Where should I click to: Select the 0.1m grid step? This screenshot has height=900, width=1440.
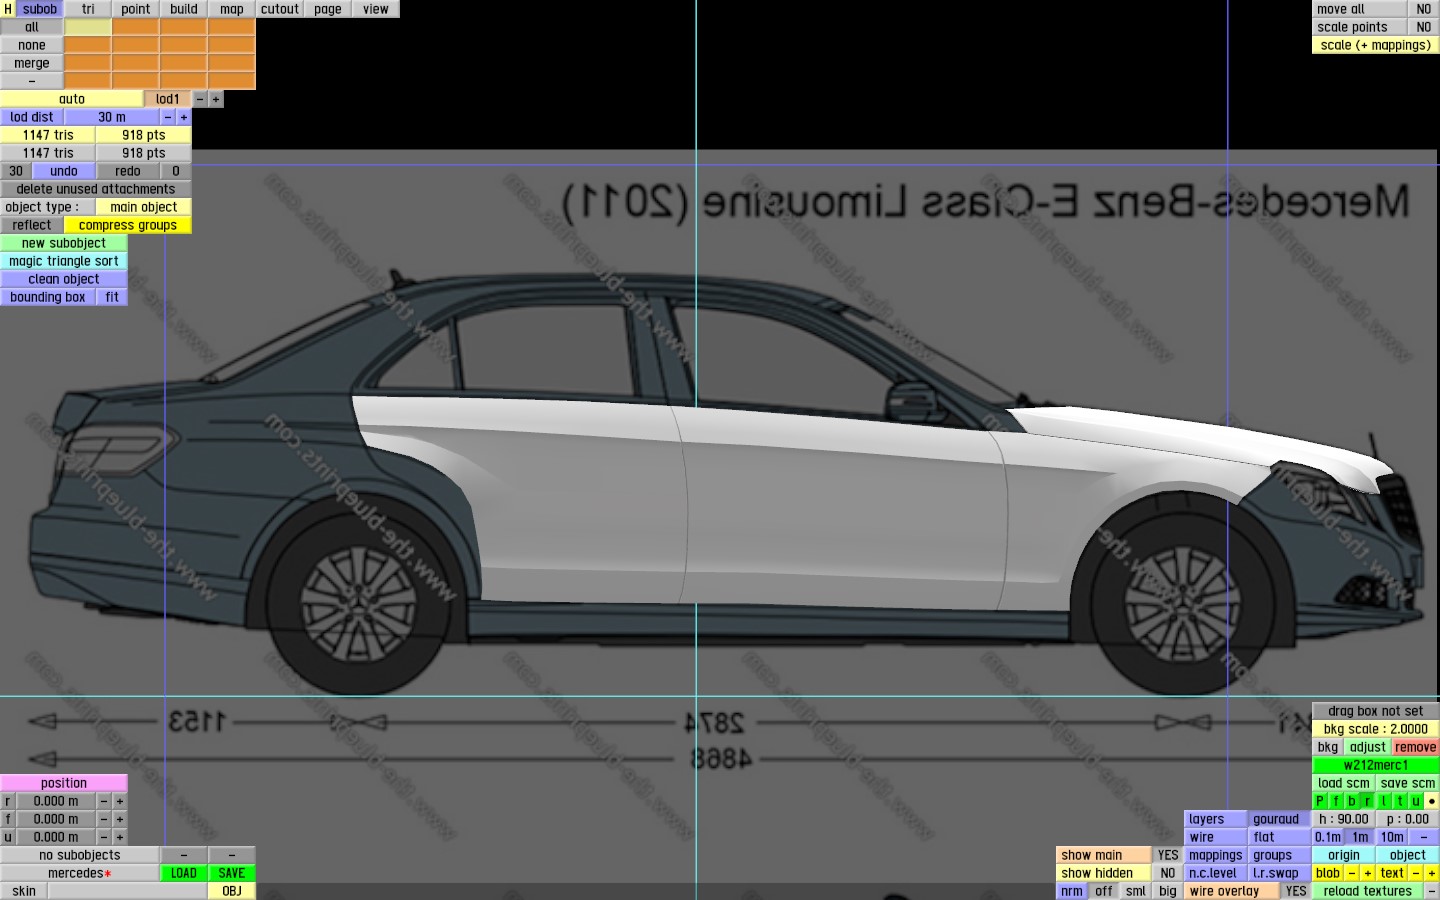tap(1328, 837)
